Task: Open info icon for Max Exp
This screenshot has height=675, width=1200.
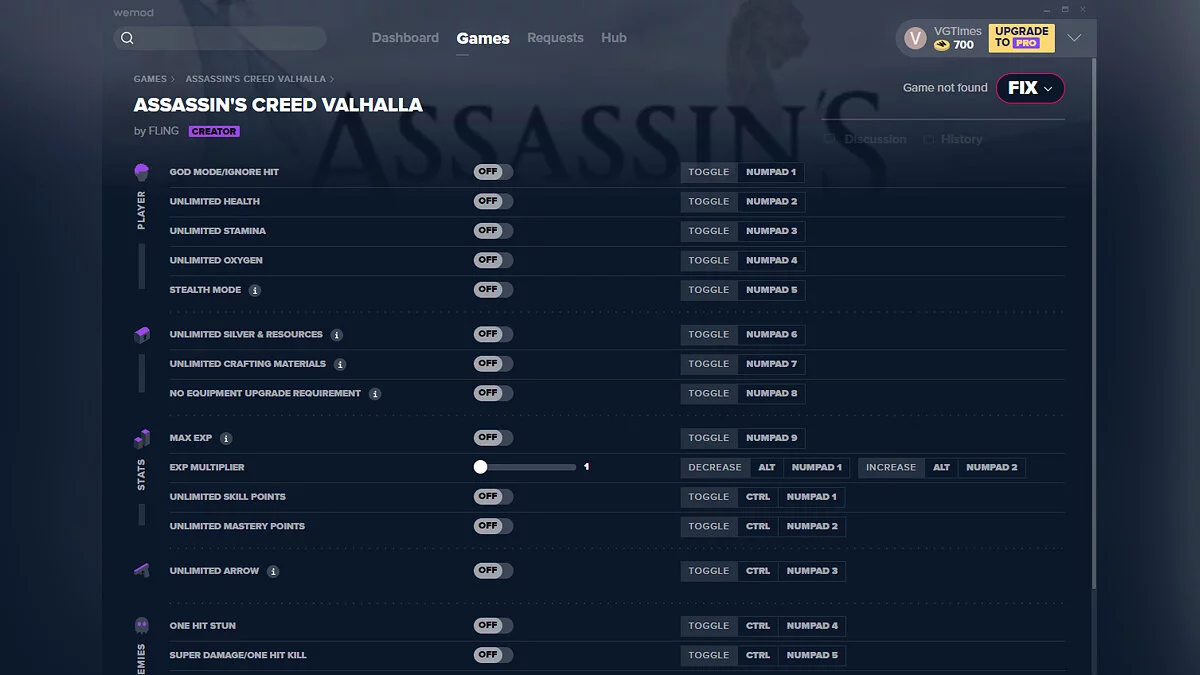Action: click(226, 438)
